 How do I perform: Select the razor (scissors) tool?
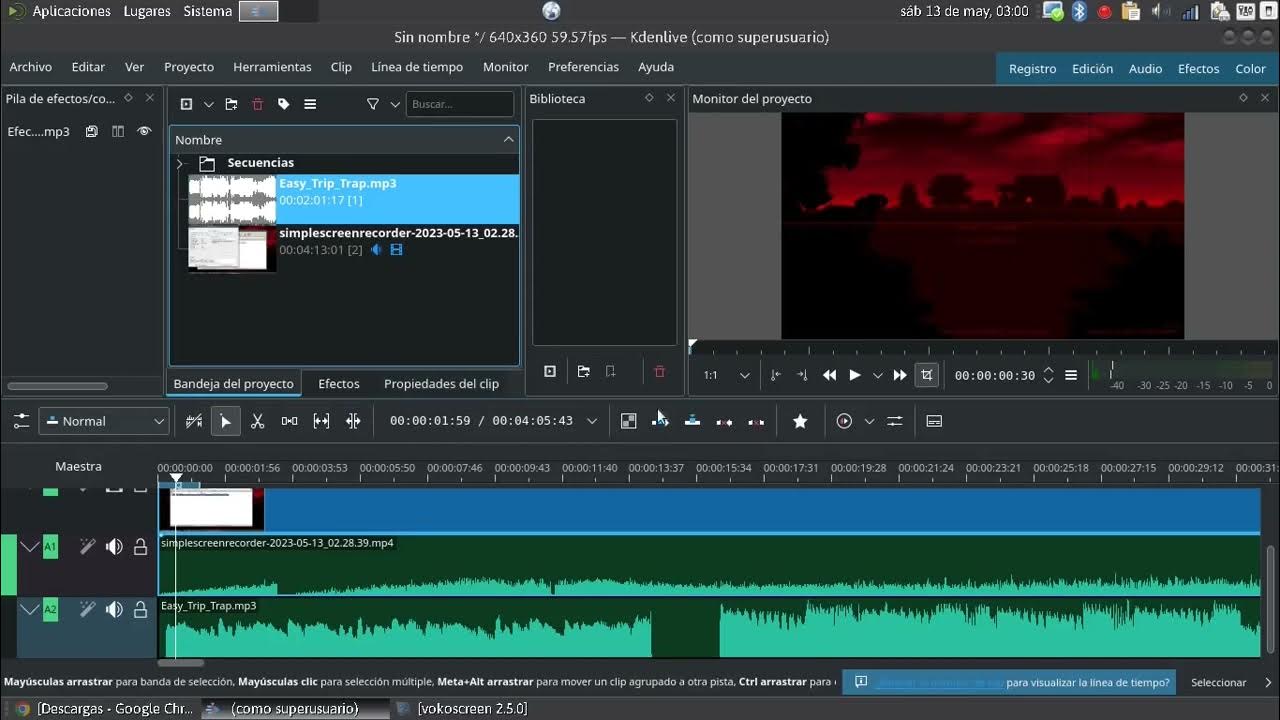pos(257,421)
